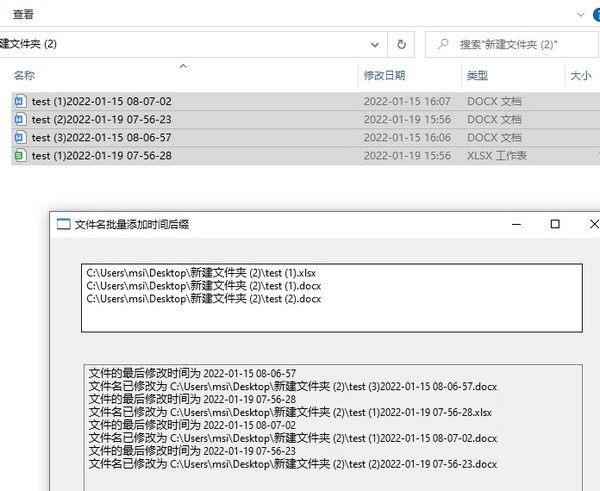Click the DOCX icon of test (2)2022-01-19 07-56-23
The width and height of the screenshot is (600, 491).
click(x=20, y=119)
